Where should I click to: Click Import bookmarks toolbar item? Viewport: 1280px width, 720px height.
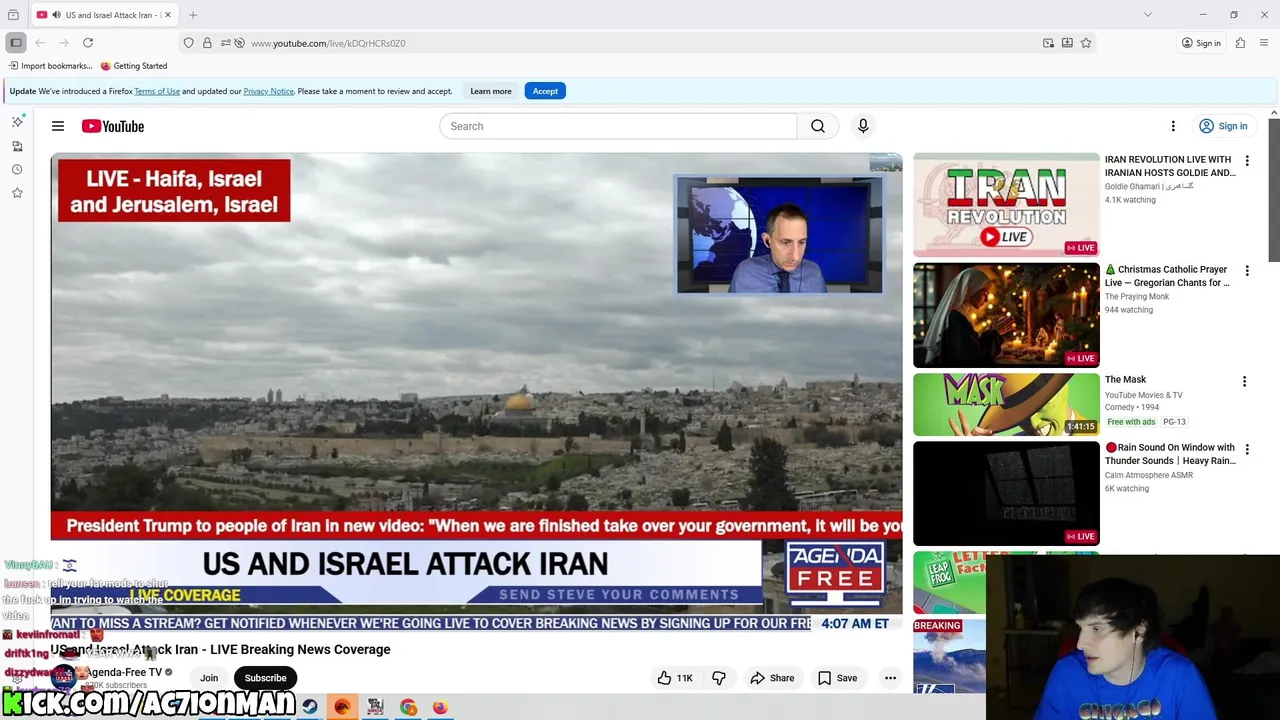pyautogui.click(x=50, y=66)
